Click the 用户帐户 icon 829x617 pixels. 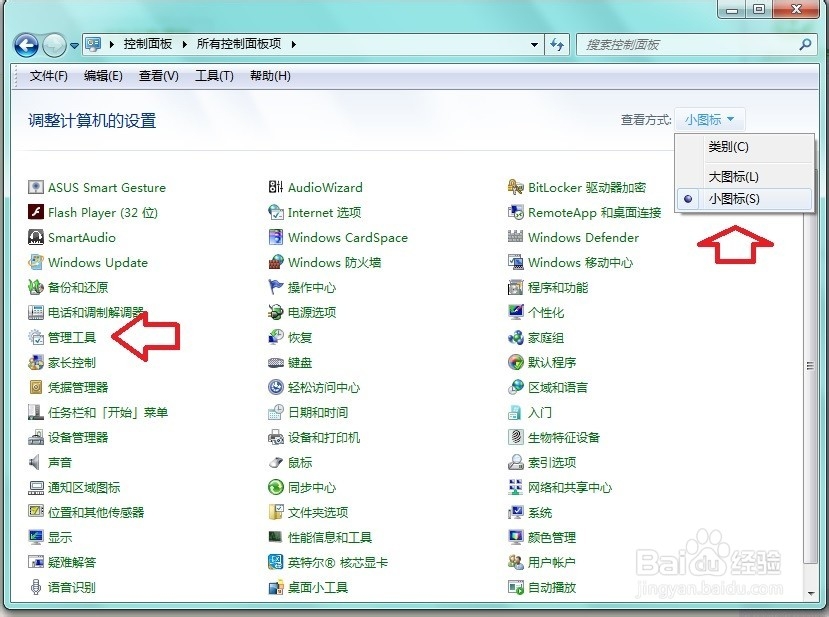[x=515, y=562]
